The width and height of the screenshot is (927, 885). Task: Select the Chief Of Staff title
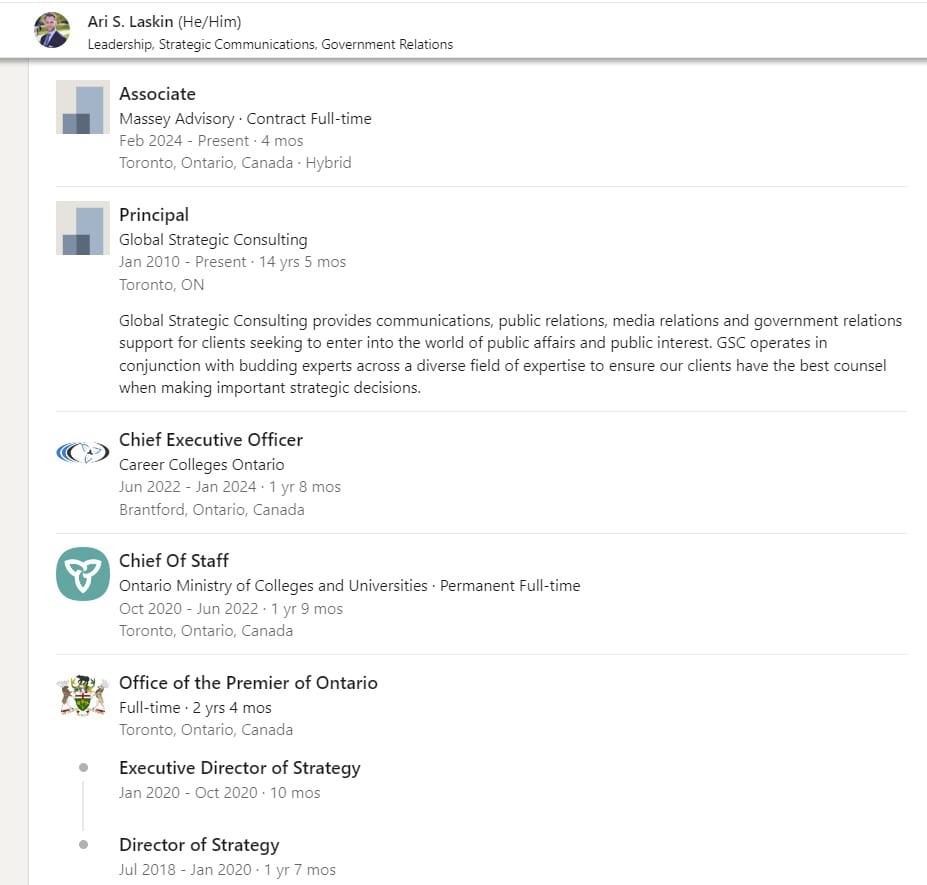(x=174, y=561)
